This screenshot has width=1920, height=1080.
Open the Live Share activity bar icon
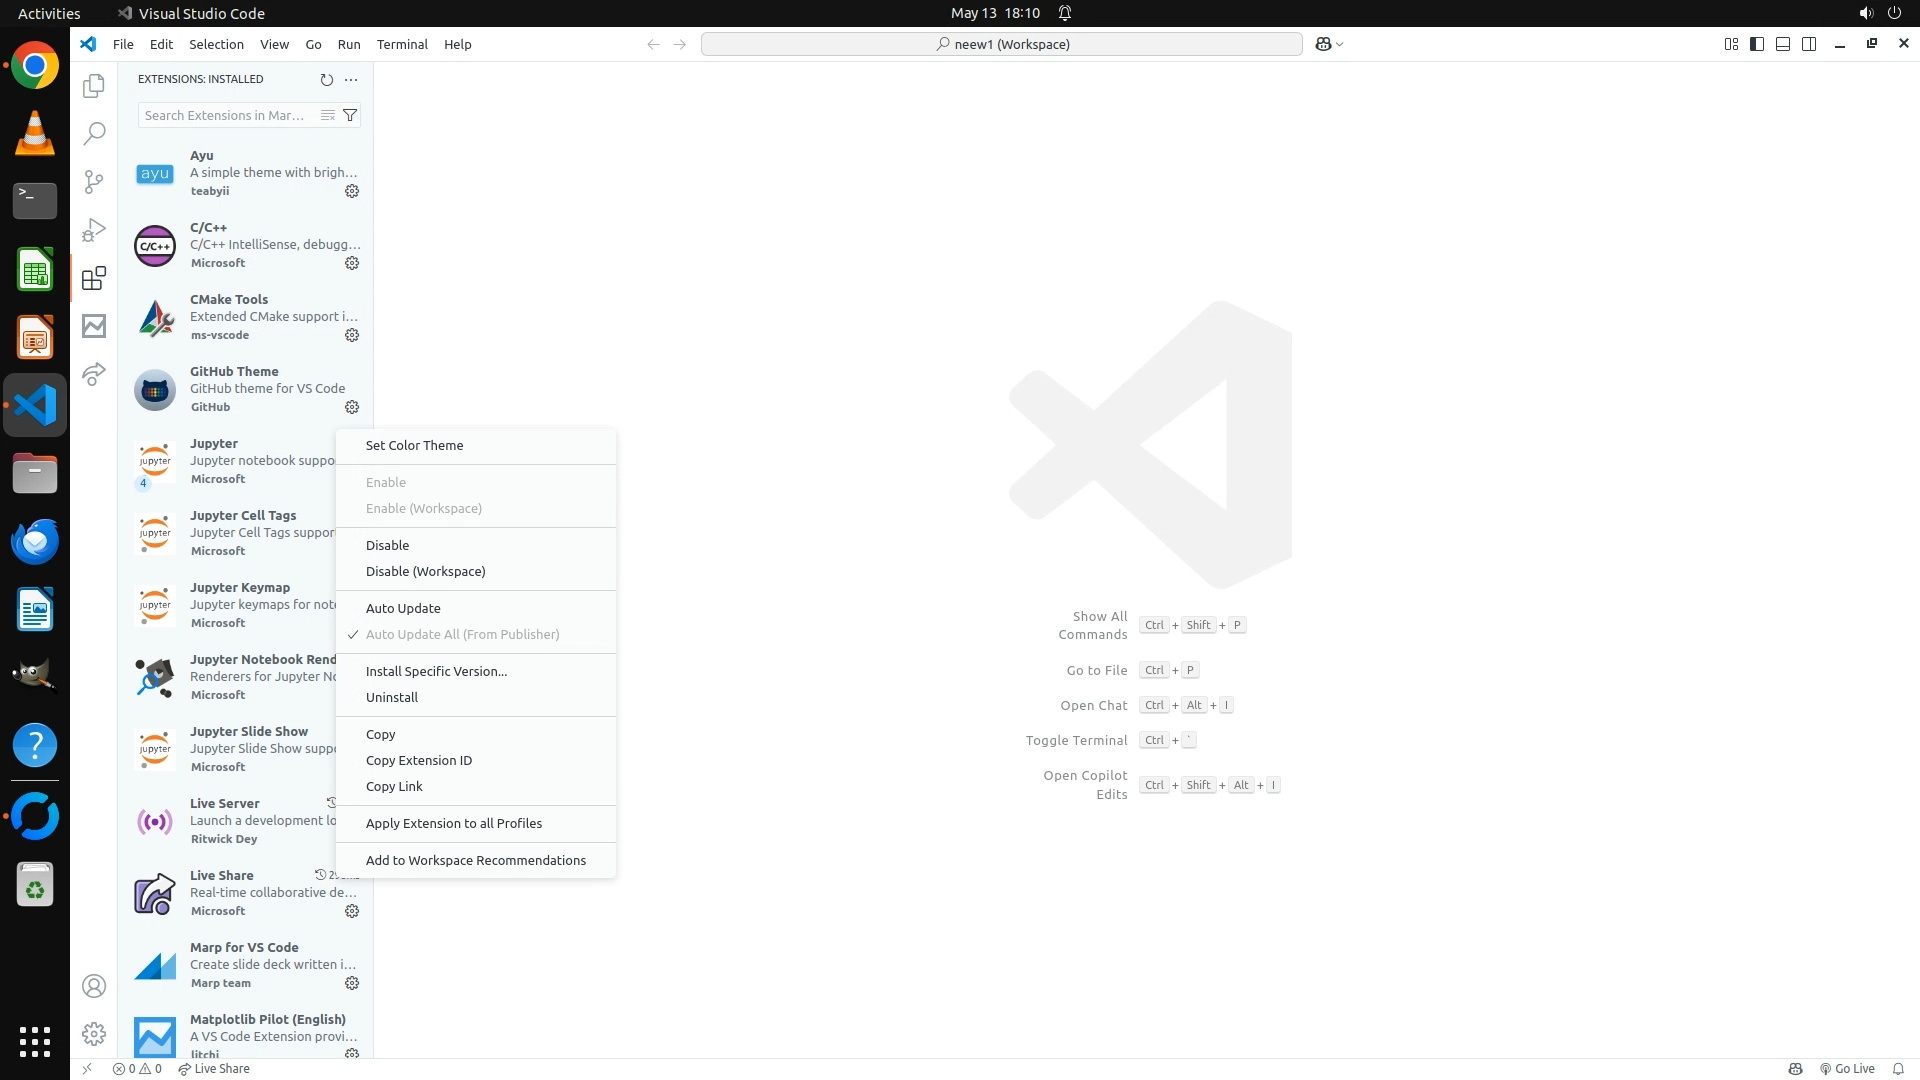[x=94, y=374]
